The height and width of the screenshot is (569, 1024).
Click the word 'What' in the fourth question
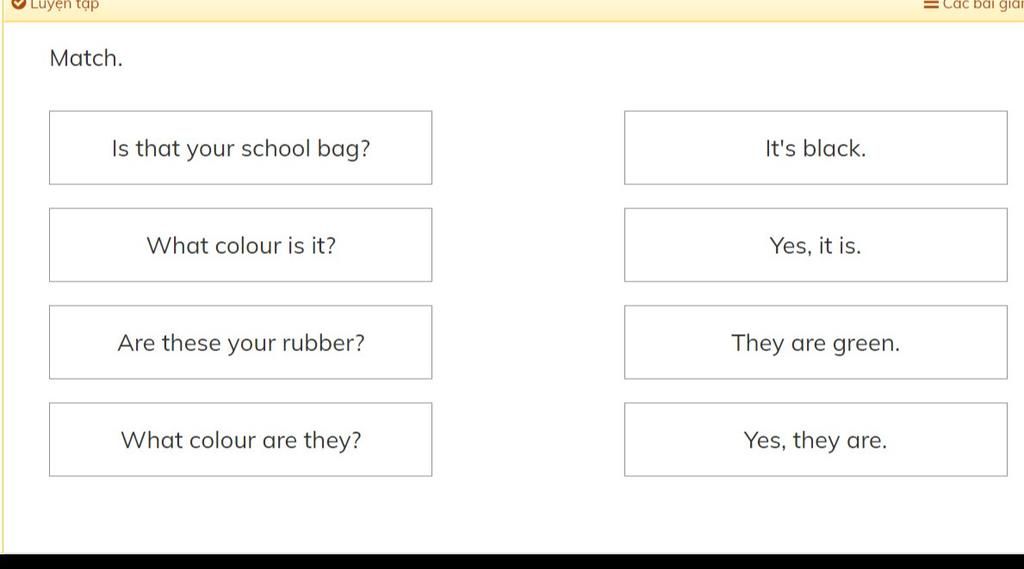[152, 440]
